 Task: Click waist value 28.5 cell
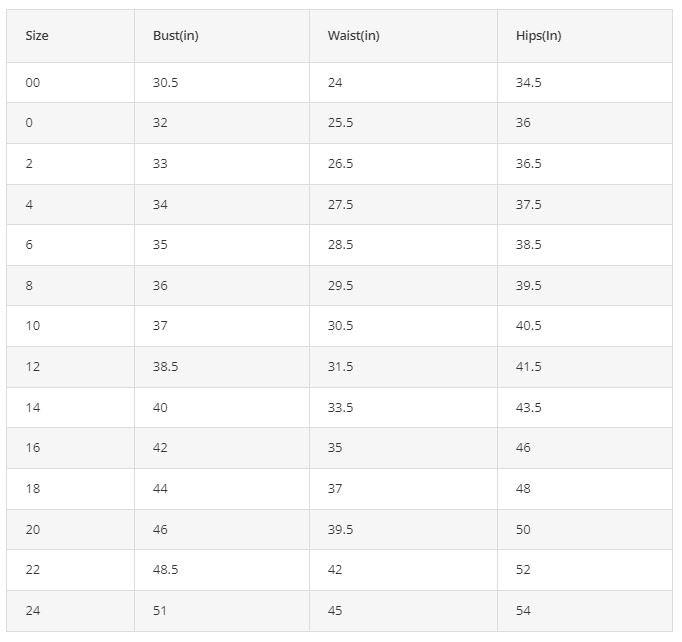click(403, 245)
